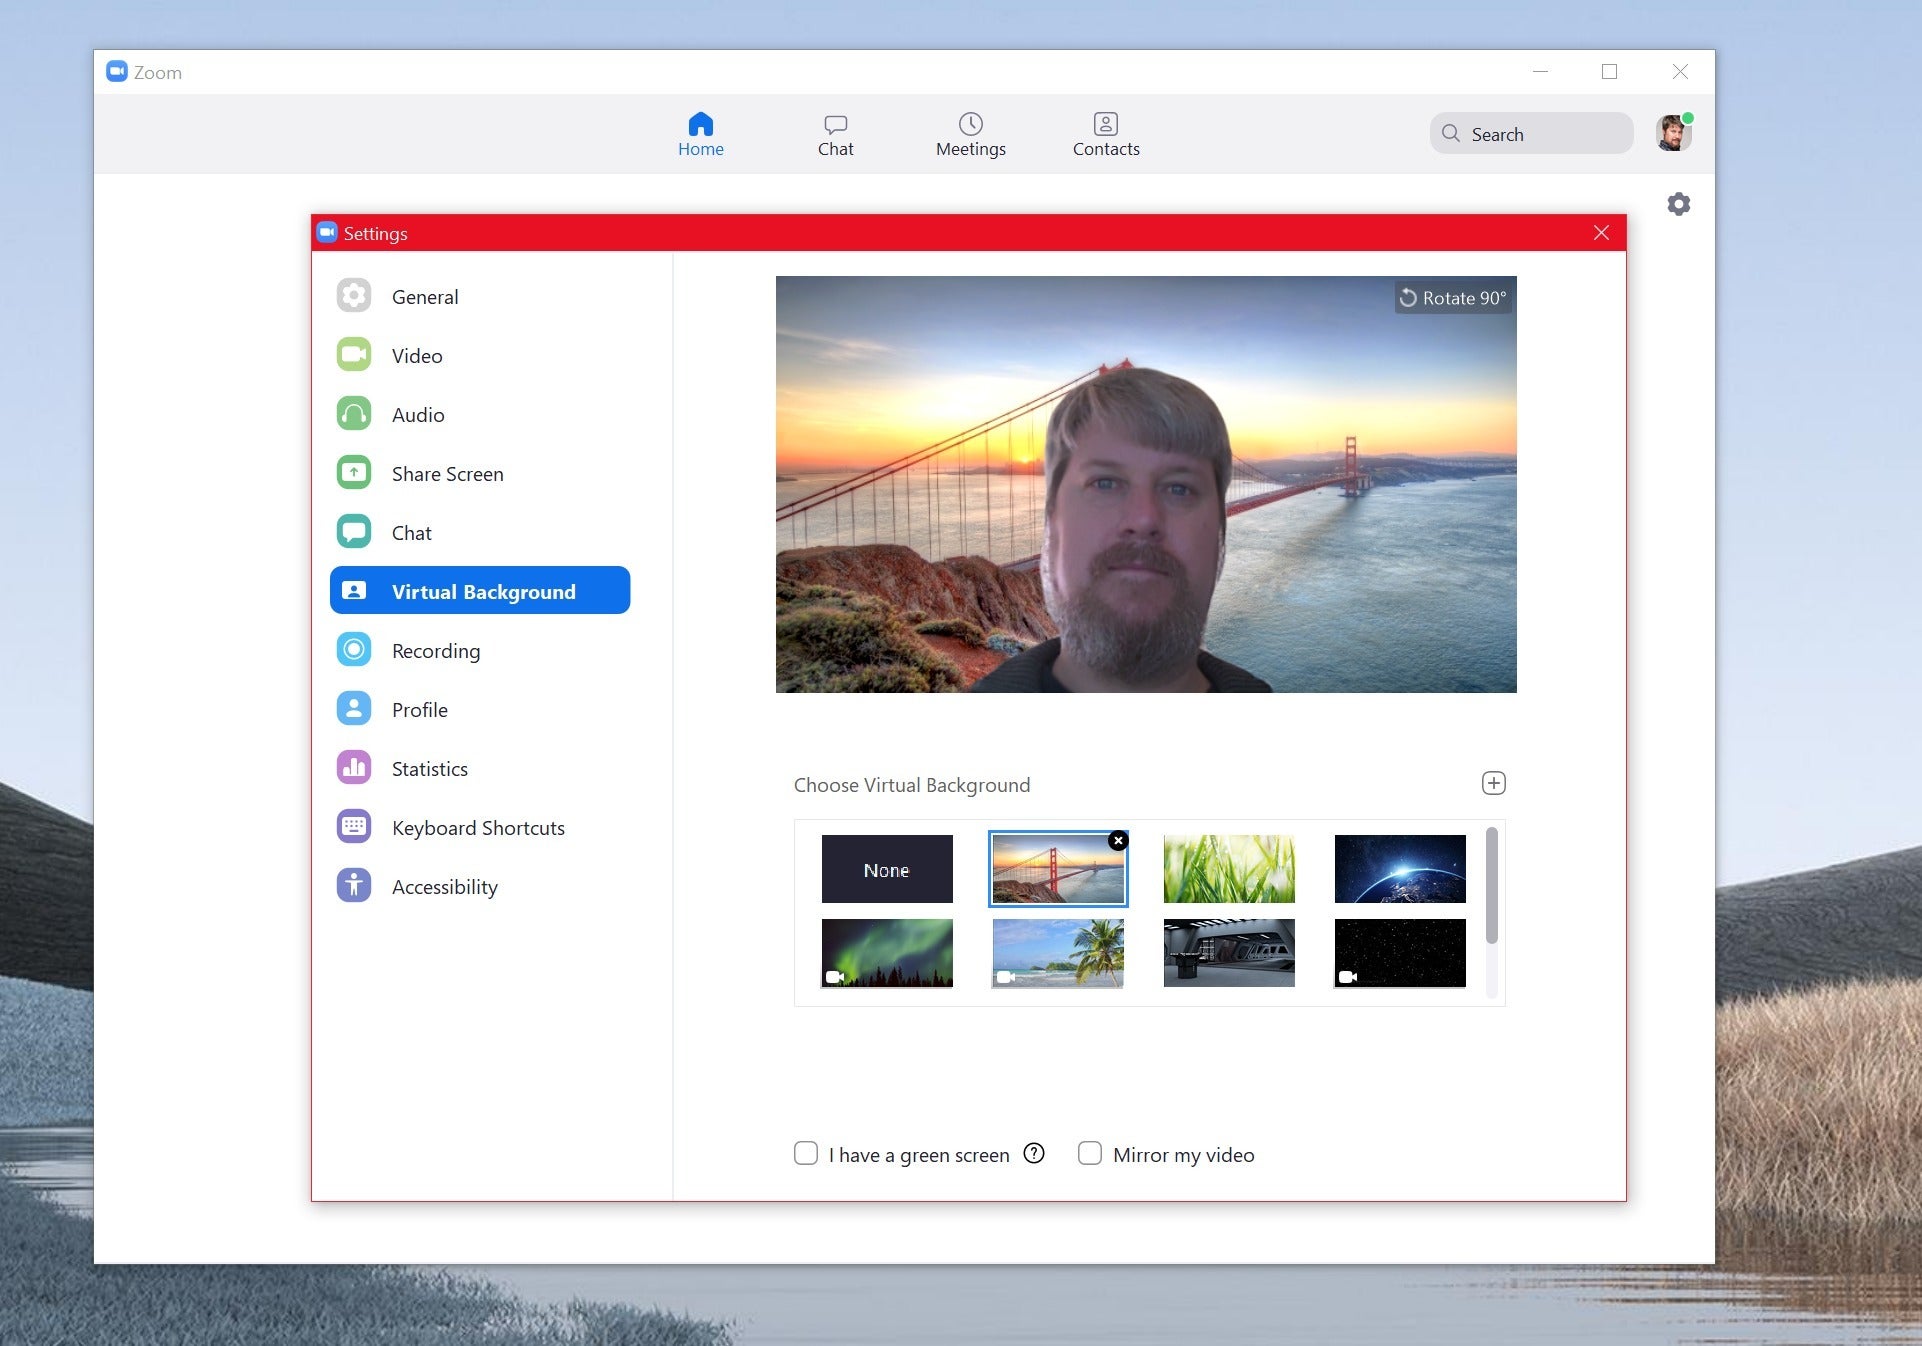The height and width of the screenshot is (1346, 1922).
Task: Click Add virtual background plus button
Action: point(1494,782)
